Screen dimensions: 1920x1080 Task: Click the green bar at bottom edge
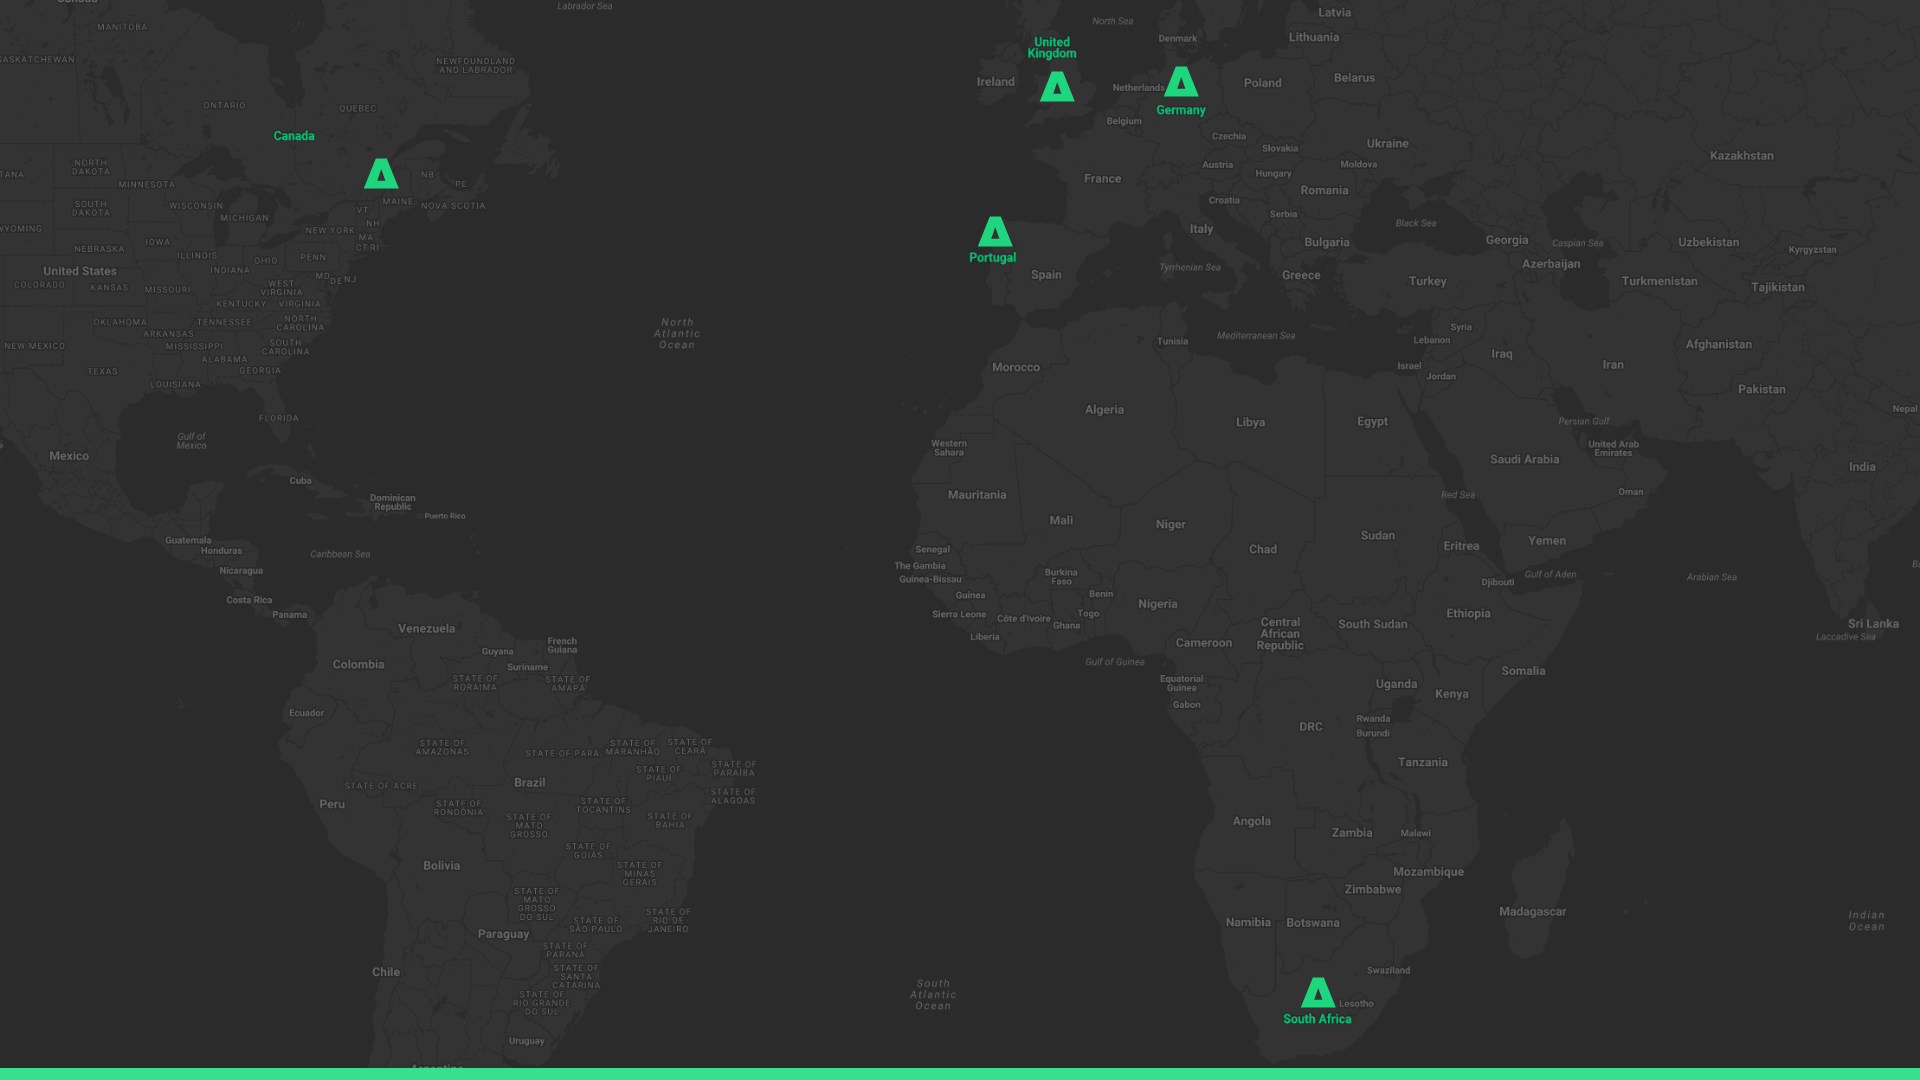pyautogui.click(x=960, y=1074)
